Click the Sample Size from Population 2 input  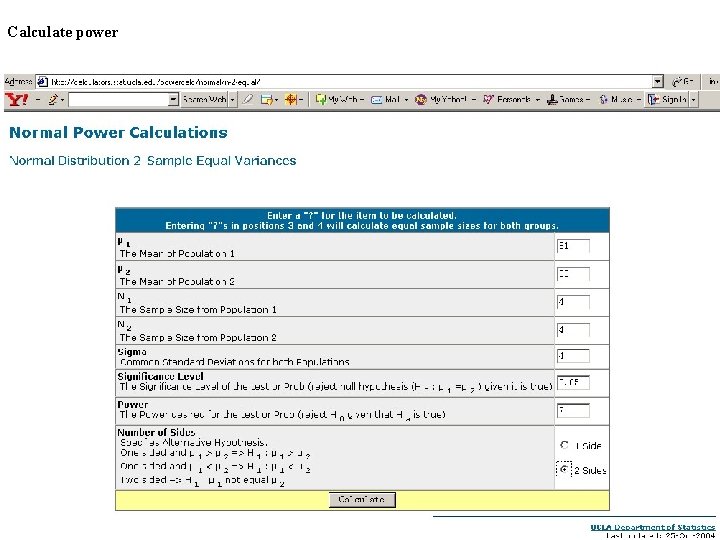point(573,330)
